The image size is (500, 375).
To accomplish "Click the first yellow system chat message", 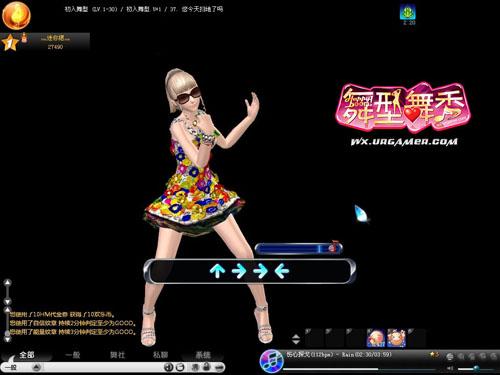I will pos(62,314).
